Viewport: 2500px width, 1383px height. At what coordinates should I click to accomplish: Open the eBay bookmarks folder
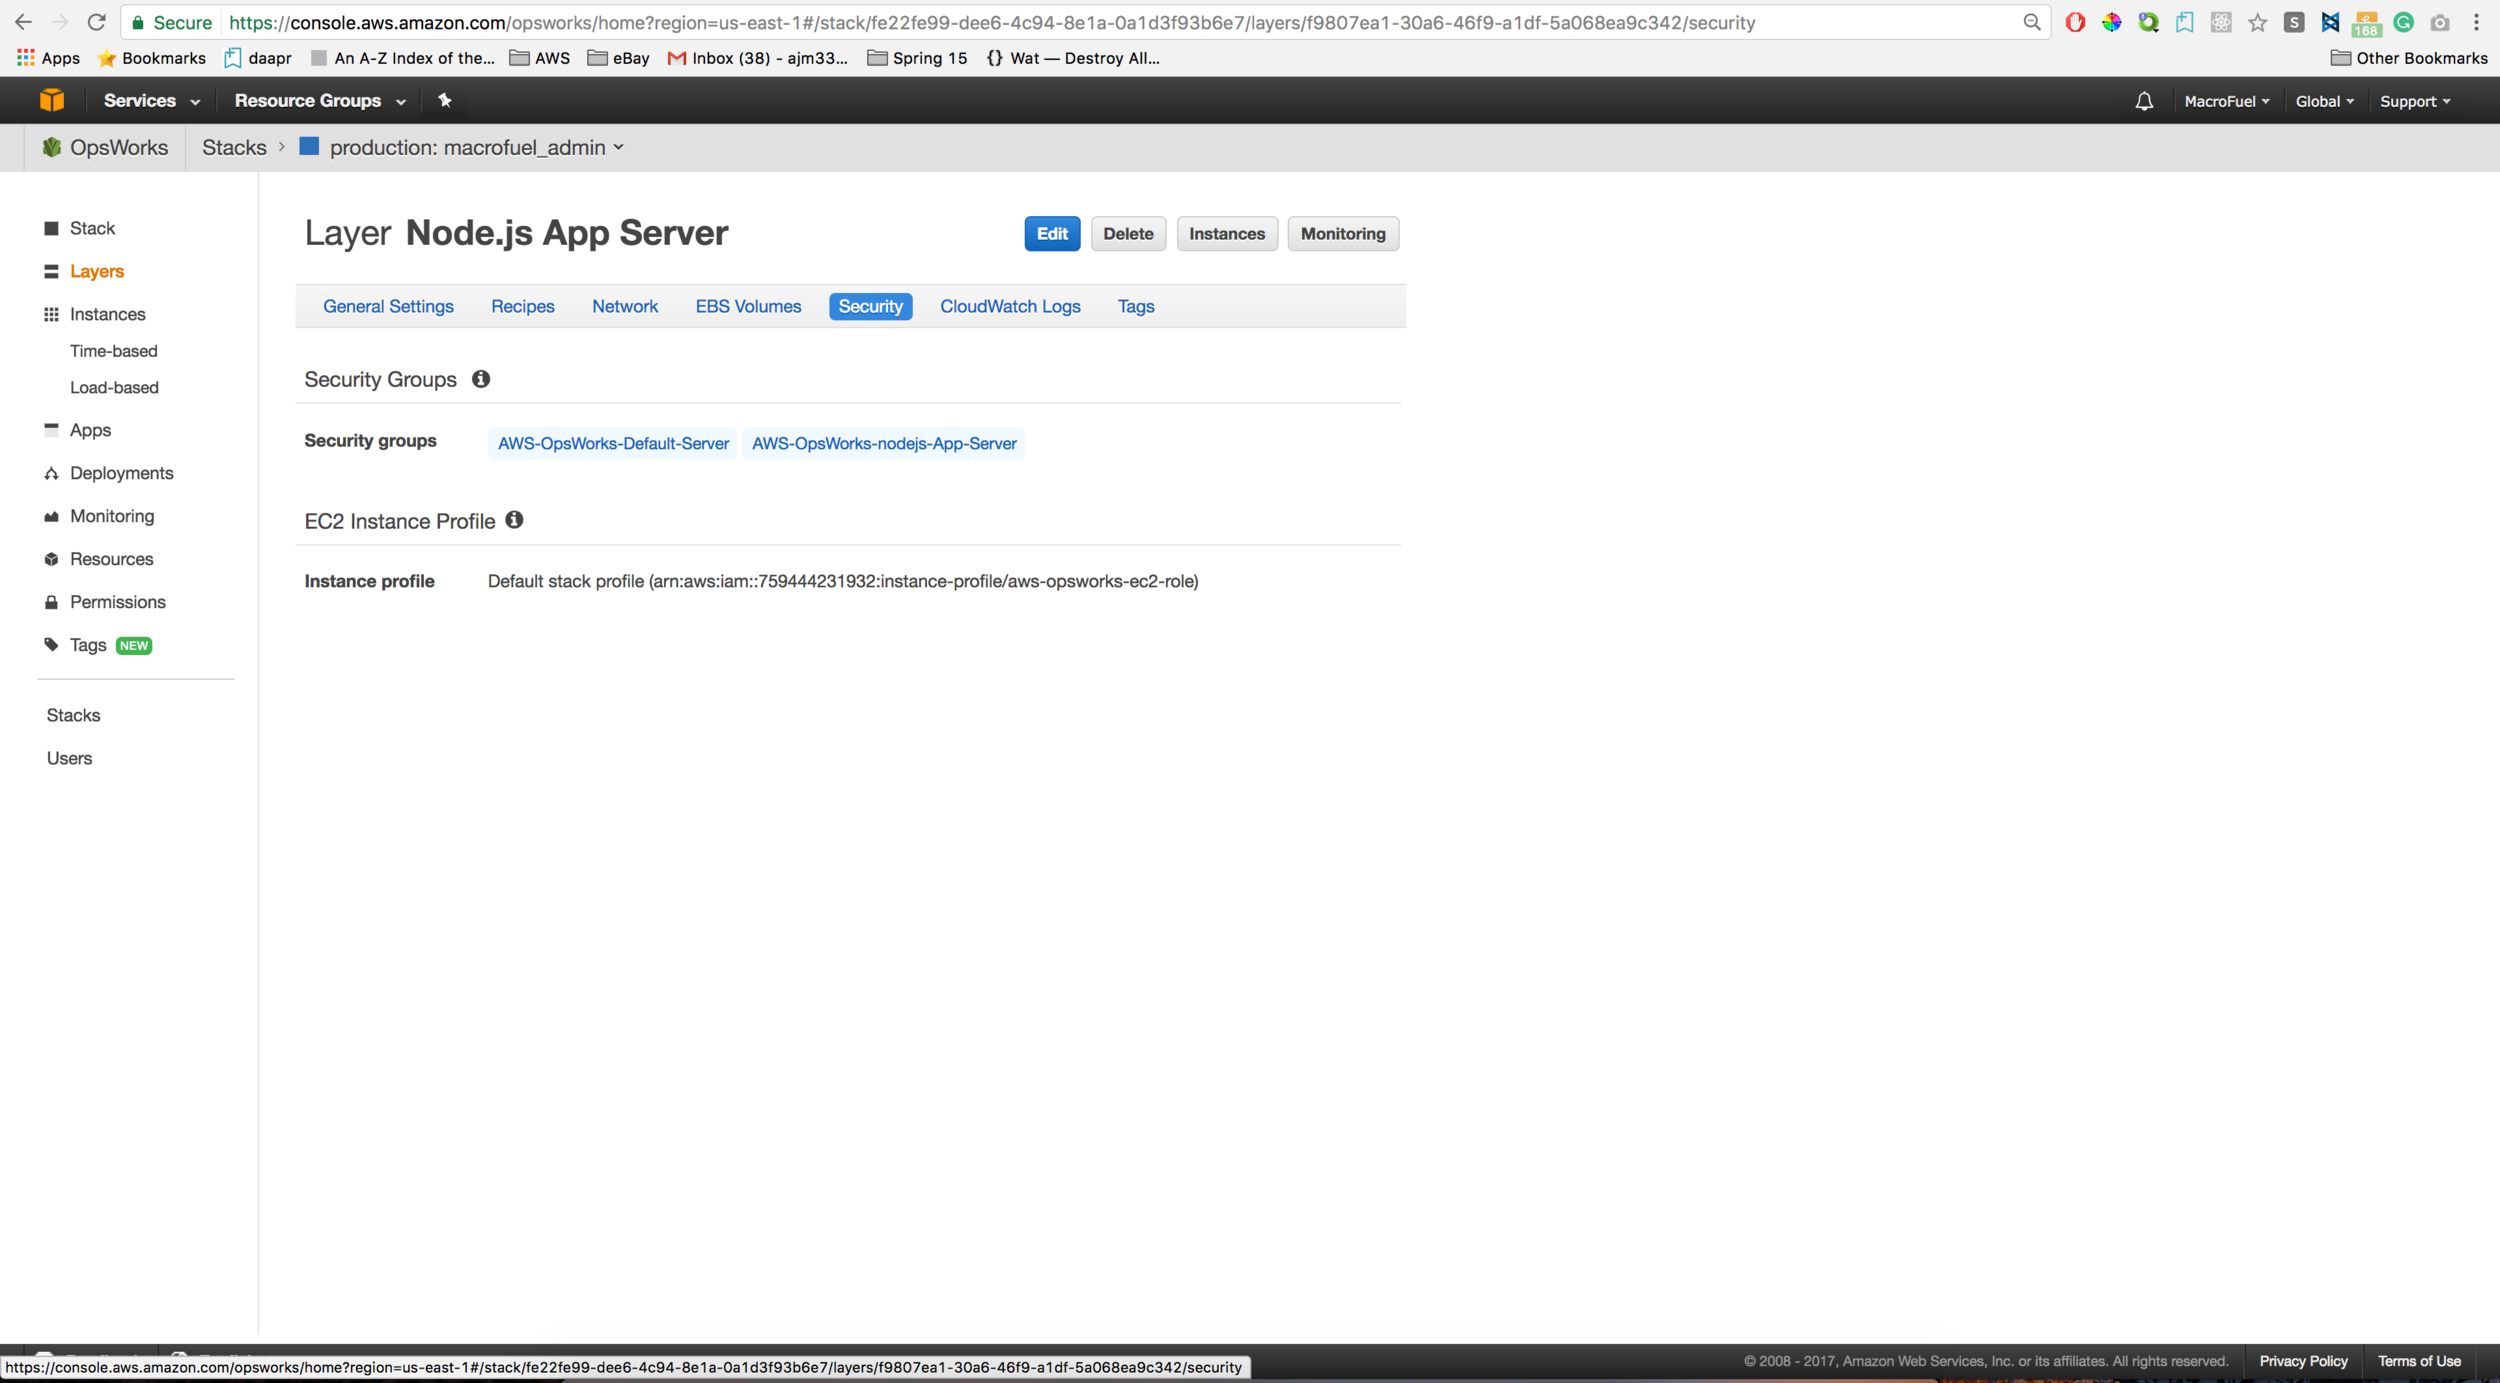618,58
